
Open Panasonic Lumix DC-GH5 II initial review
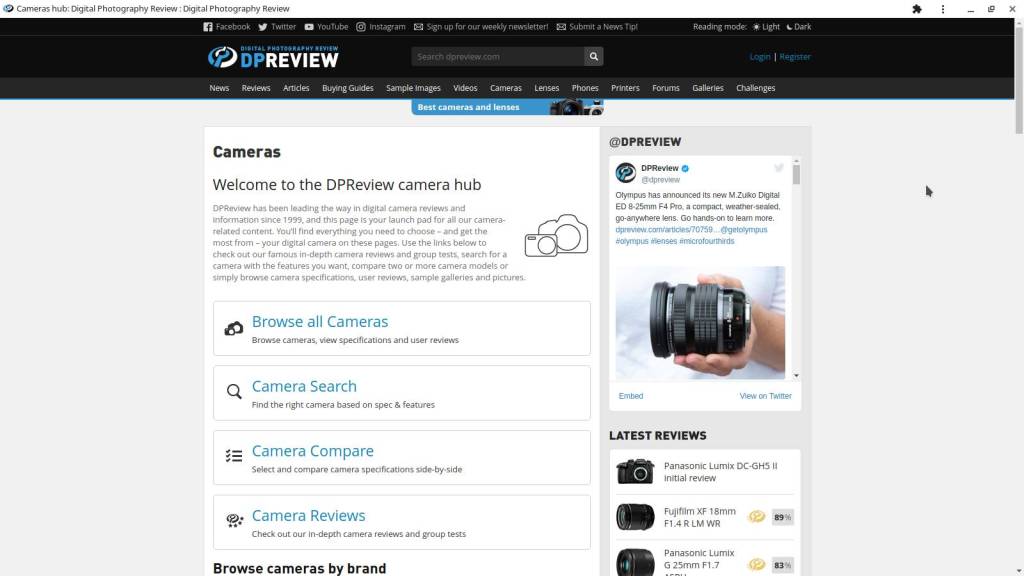click(x=720, y=472)
